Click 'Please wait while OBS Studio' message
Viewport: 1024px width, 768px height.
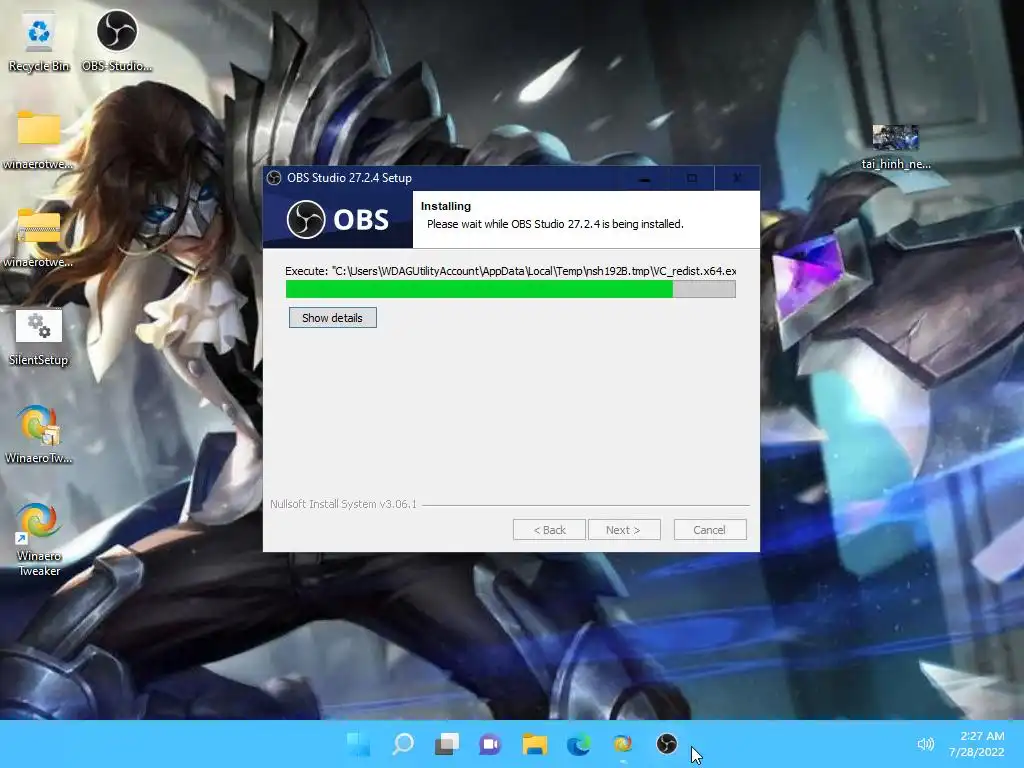click(555, 224)
